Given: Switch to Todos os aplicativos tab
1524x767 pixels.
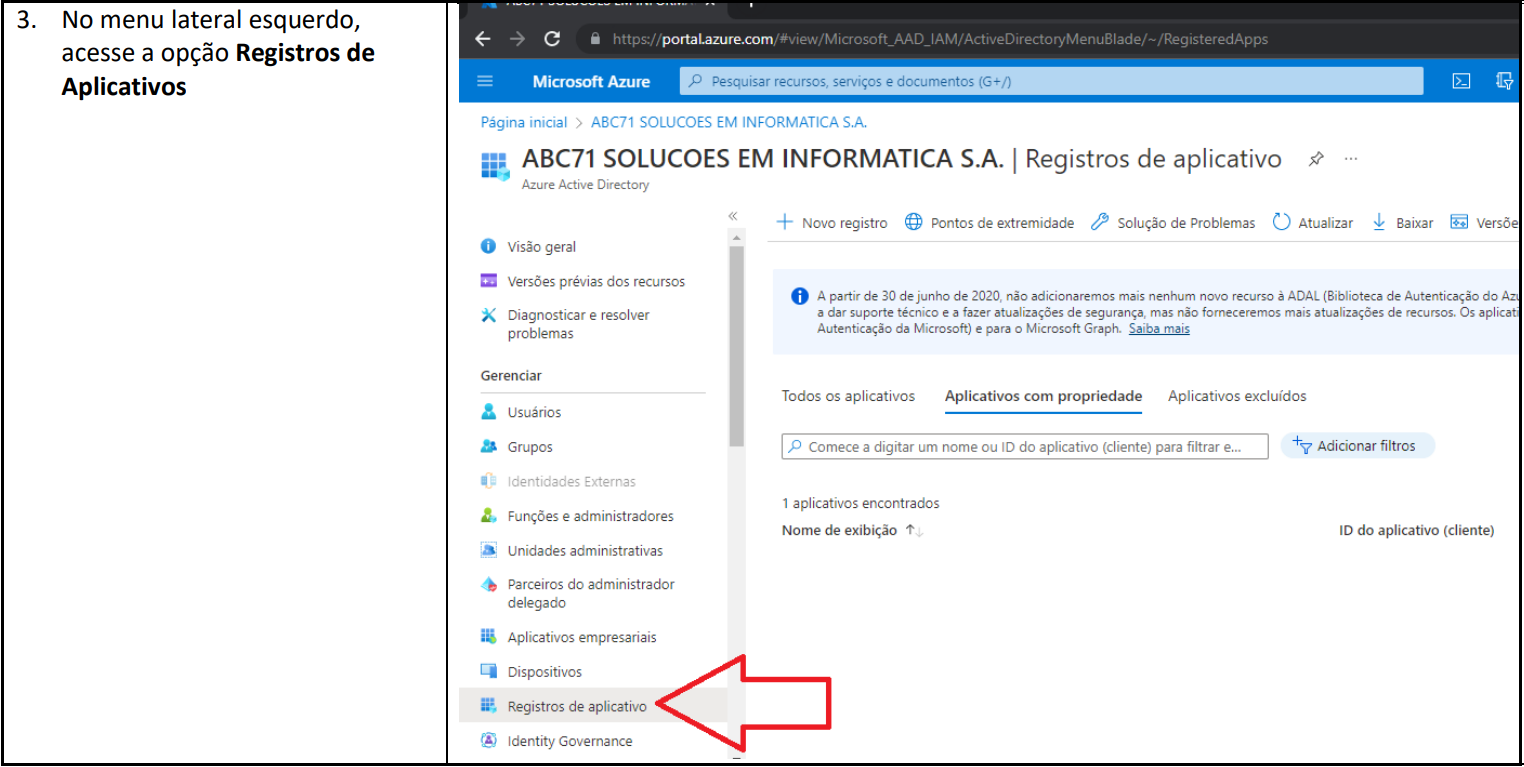Looking at the screenshot, I should point(848,396).
